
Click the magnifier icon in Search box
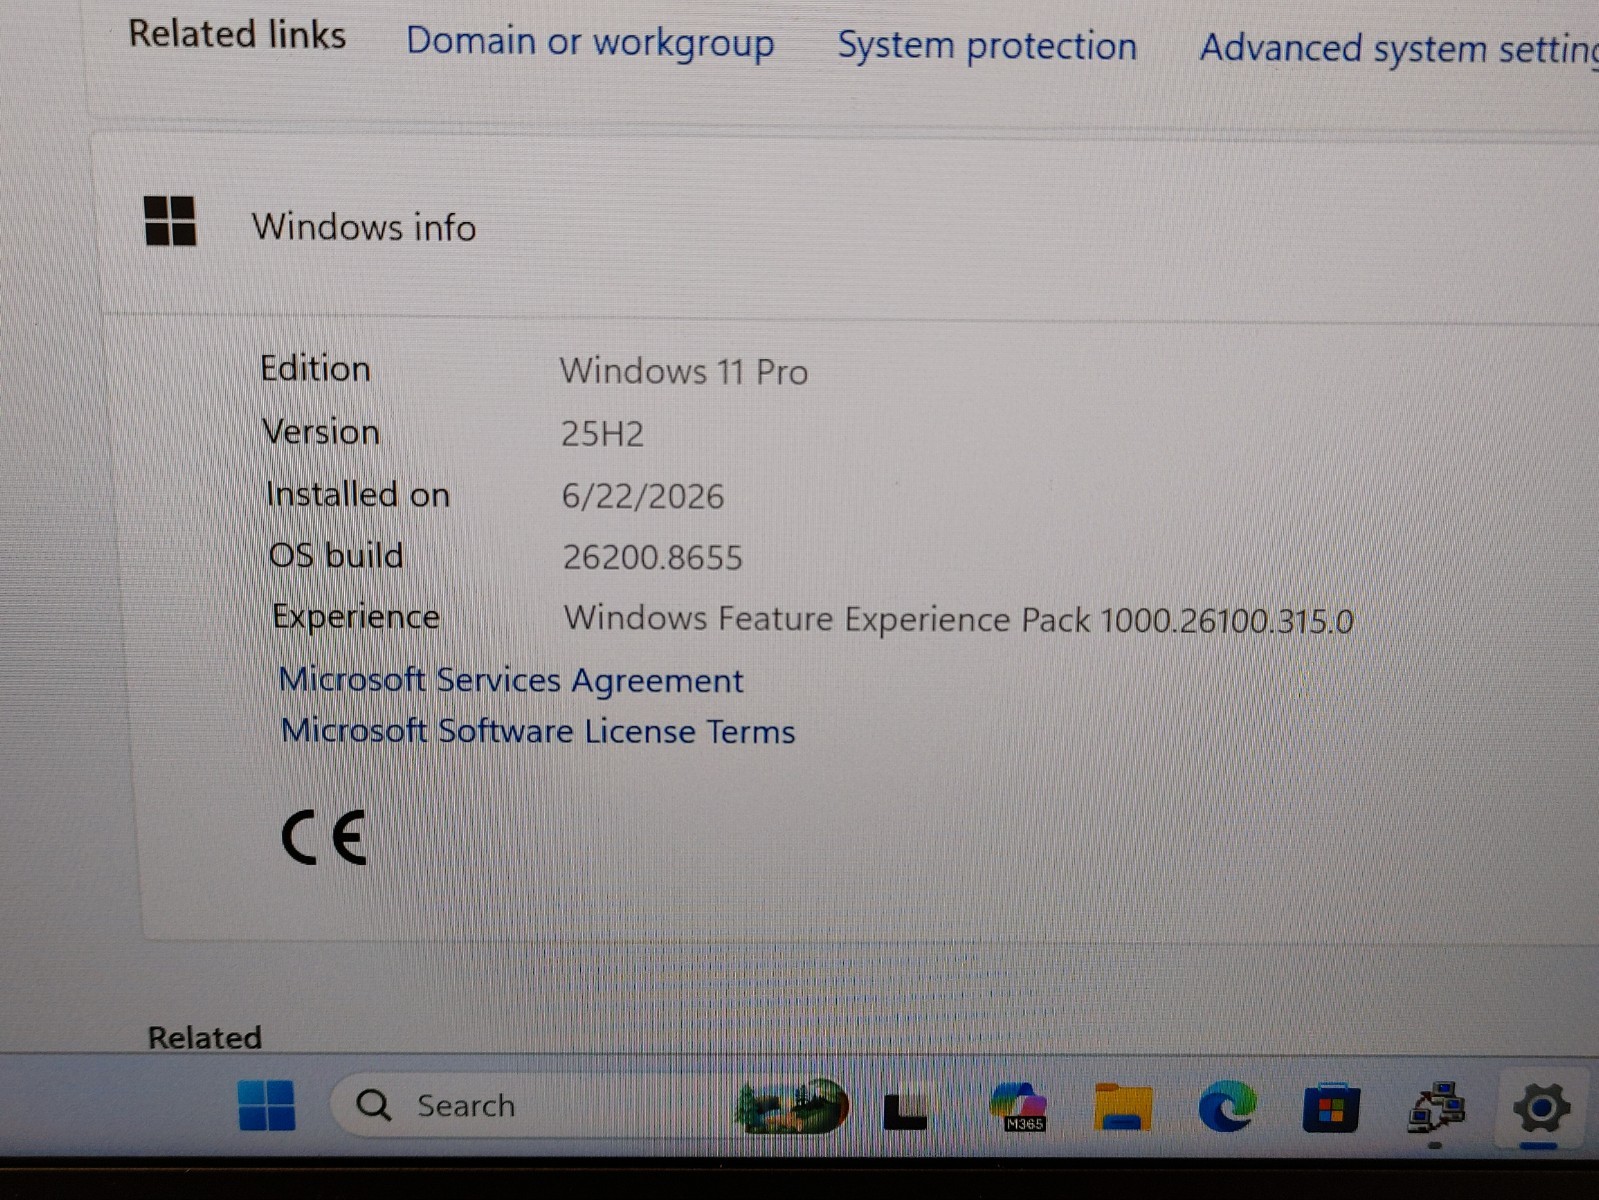pos(374,1105)
